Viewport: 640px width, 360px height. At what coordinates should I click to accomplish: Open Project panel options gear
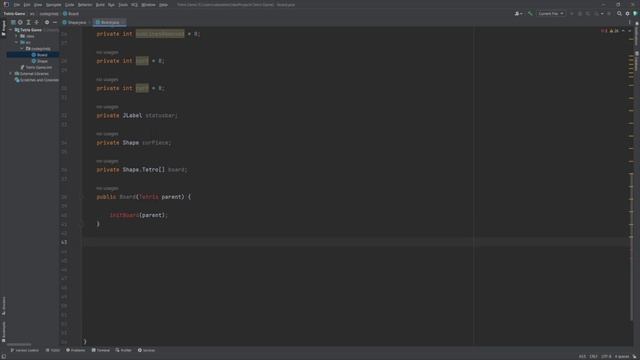(x=47, y=22)
